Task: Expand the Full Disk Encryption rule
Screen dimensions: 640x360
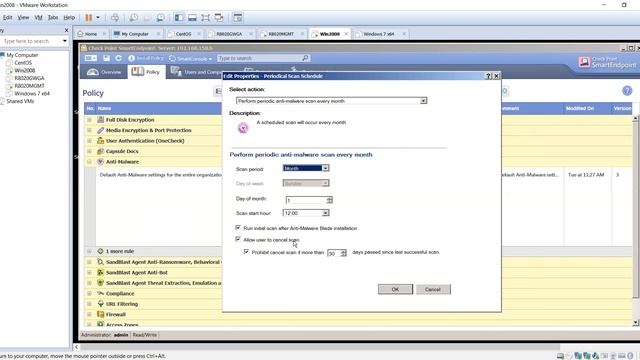Action: coord(89,120)
